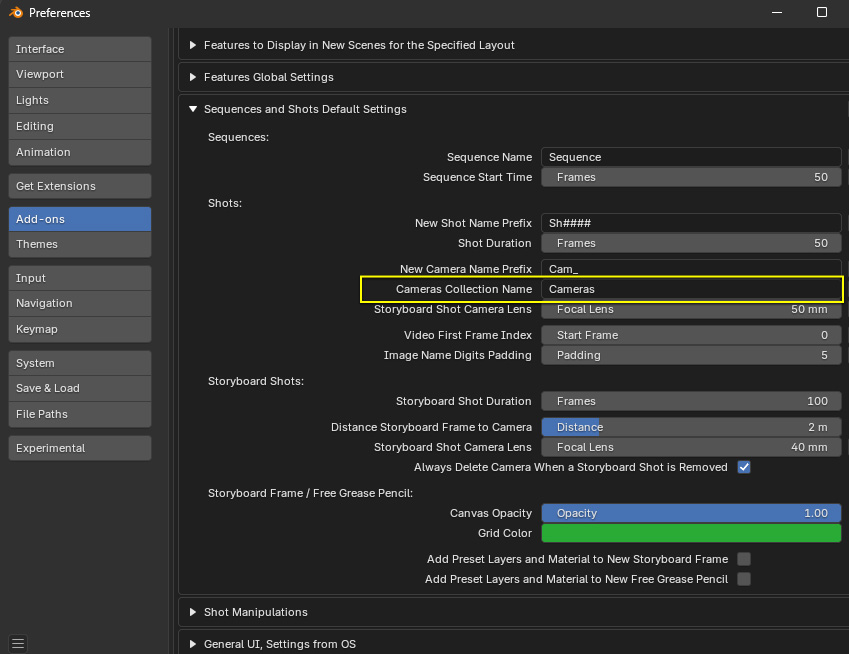Maximize the Preferences window
The image size is (849, 654).
tap(821, 12)
